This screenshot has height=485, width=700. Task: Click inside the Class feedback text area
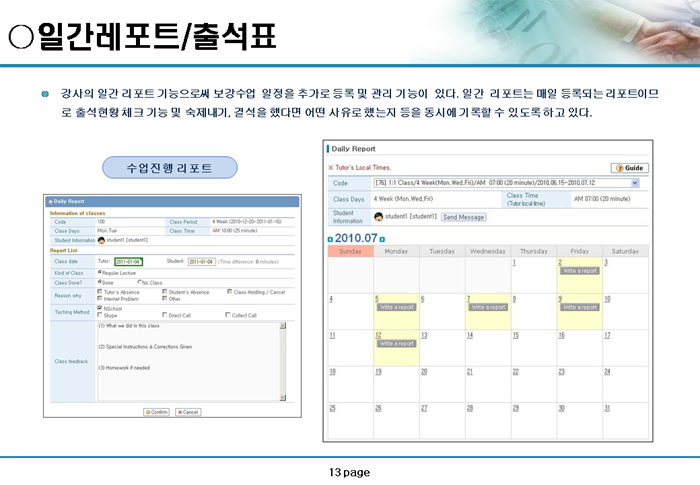click(188, 361)
